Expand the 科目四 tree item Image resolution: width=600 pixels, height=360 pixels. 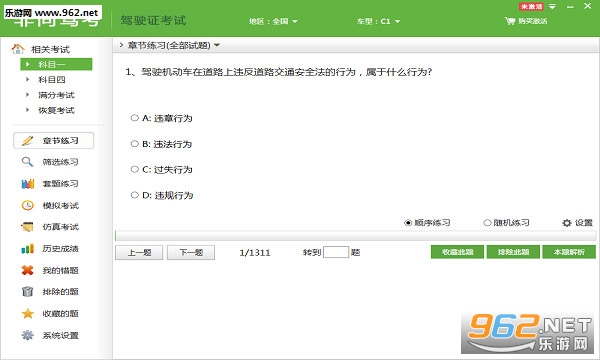28,80
